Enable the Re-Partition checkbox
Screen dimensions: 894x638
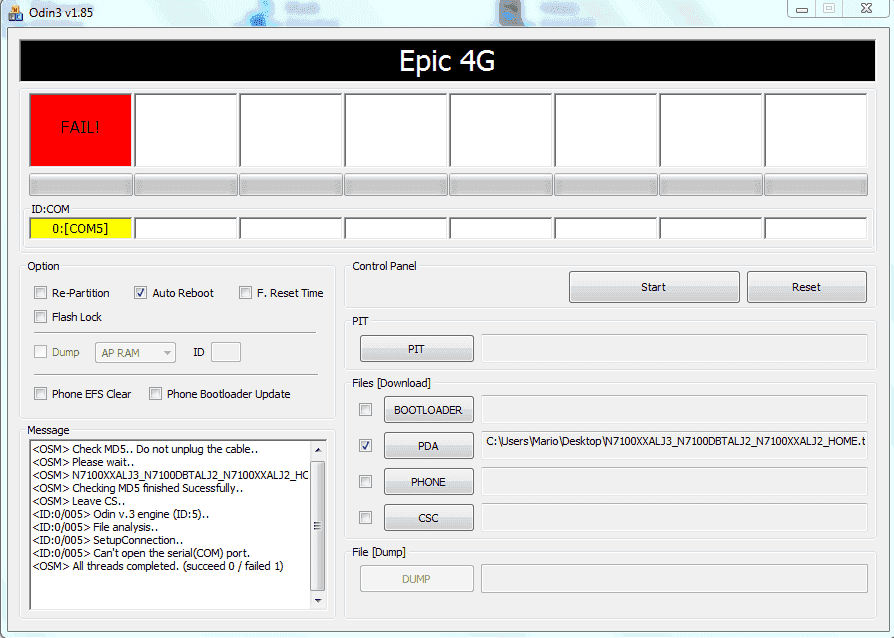pyautogui.click(x=40, y=293)
